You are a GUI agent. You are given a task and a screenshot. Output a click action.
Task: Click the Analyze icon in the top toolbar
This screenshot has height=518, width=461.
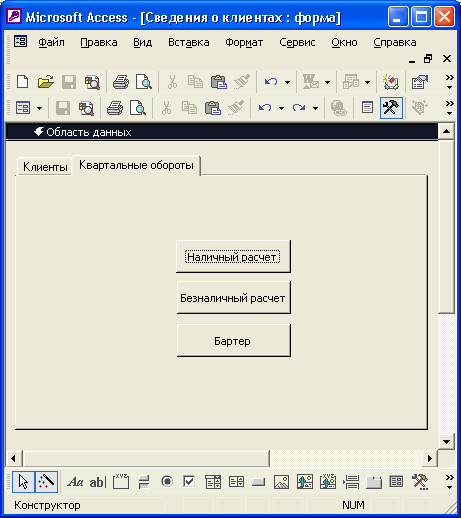(x=351, y=82)
